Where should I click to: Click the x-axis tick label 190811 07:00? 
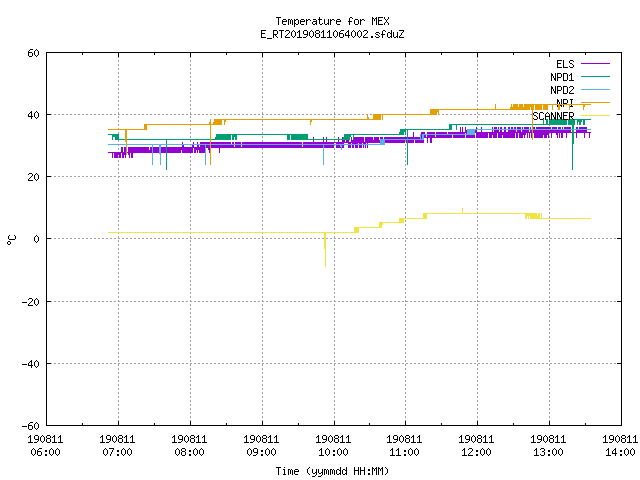[117, 446]
